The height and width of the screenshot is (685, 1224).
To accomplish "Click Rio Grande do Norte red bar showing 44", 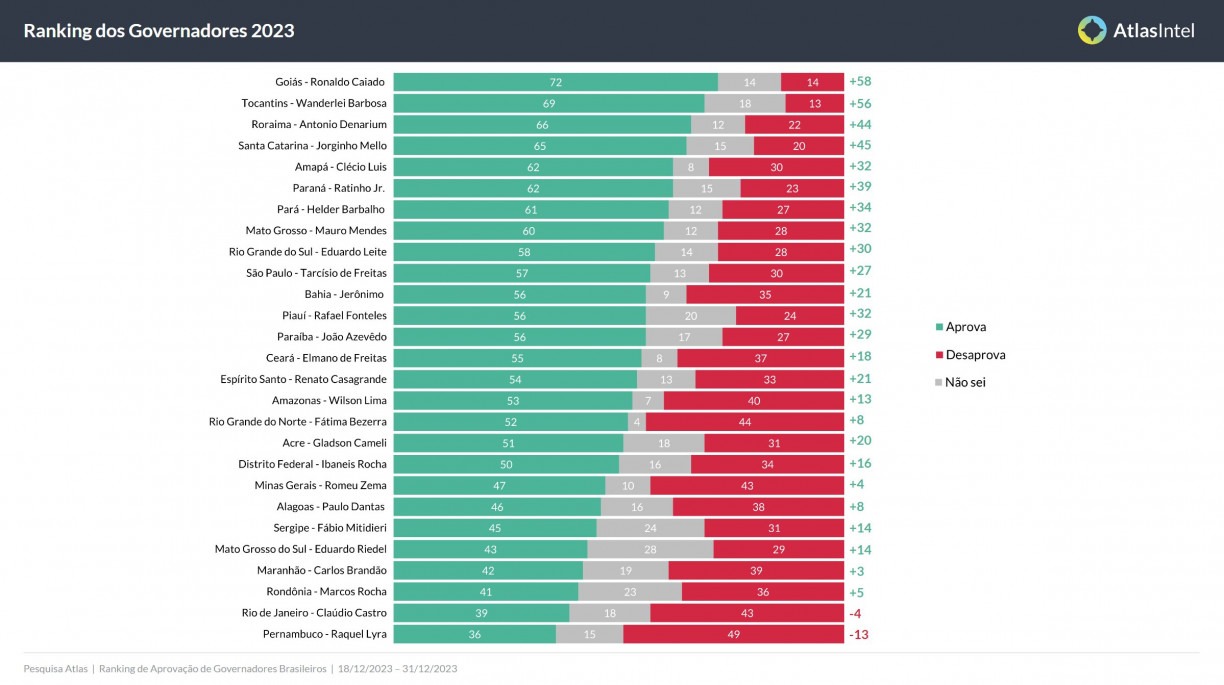I will click(x=744, y=422).
